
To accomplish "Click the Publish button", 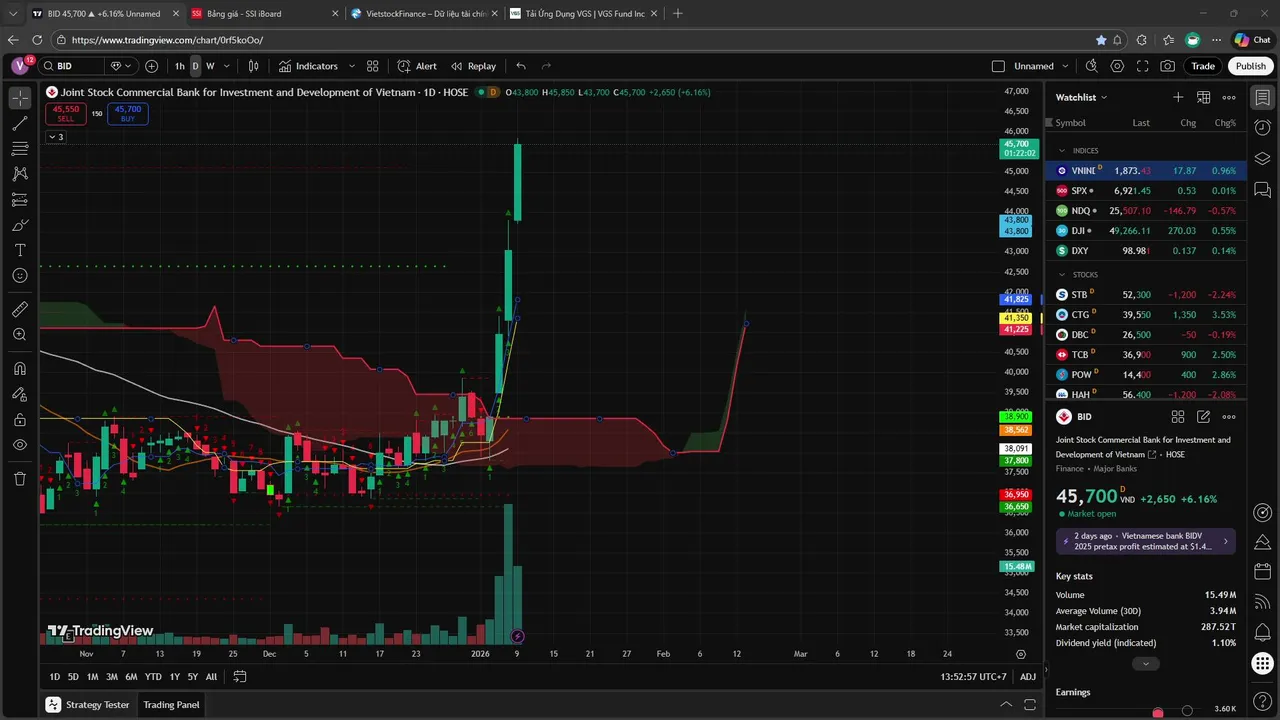I will (x=1250, y=66).
